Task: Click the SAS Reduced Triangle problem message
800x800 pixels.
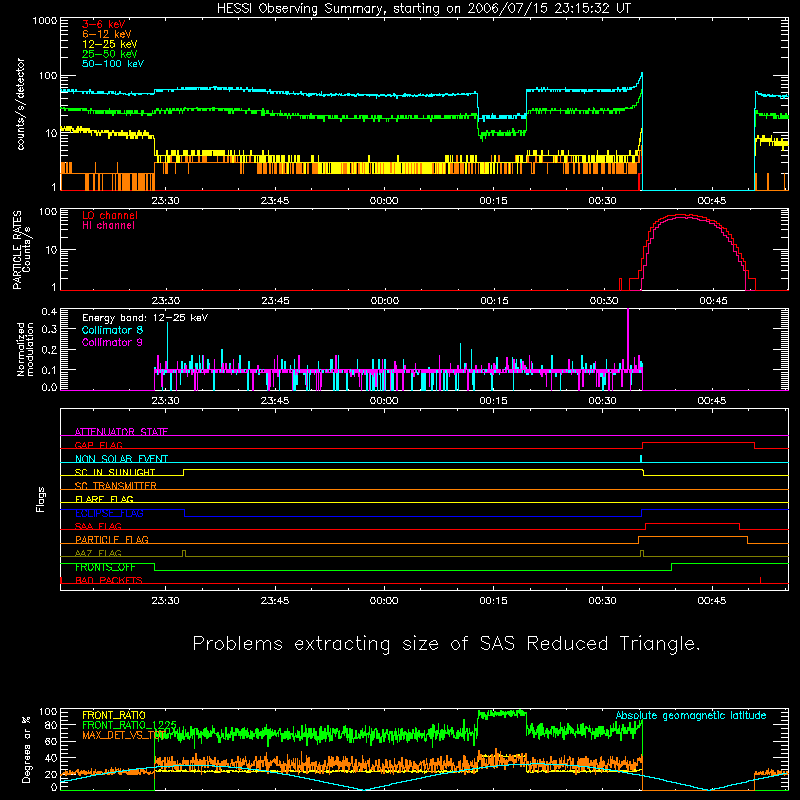Action: (446, 644)
